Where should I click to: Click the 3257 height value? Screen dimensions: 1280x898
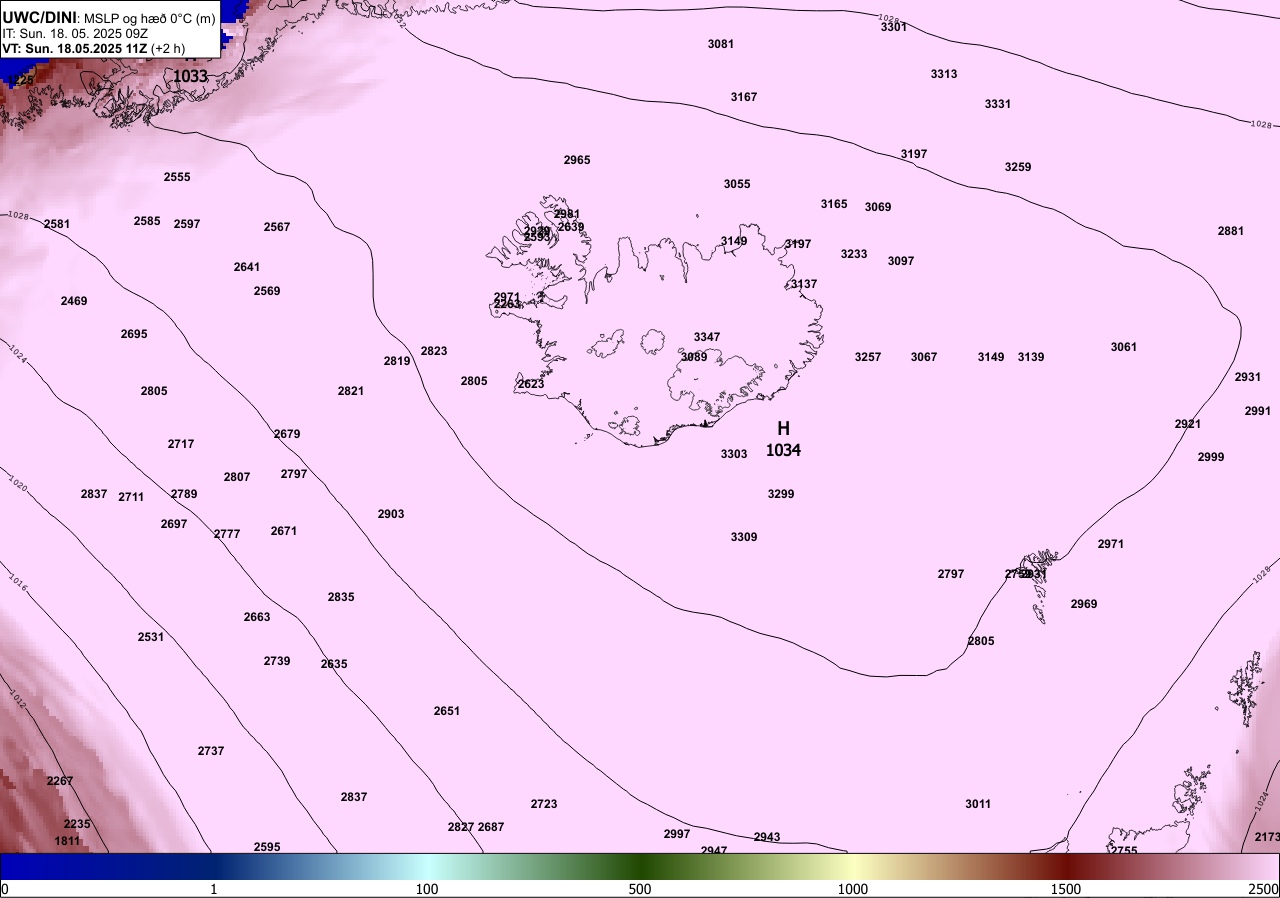click(x=868, y=357)
